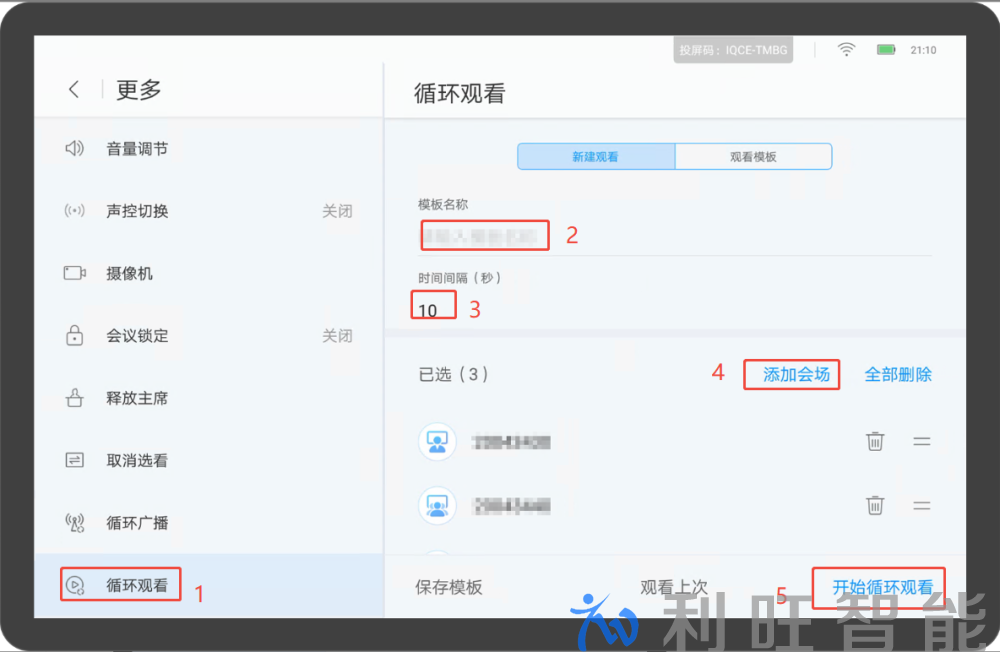Grab the reorder handle of the second site
This screenshot has height=652, width=1000.
pos(922,505)
